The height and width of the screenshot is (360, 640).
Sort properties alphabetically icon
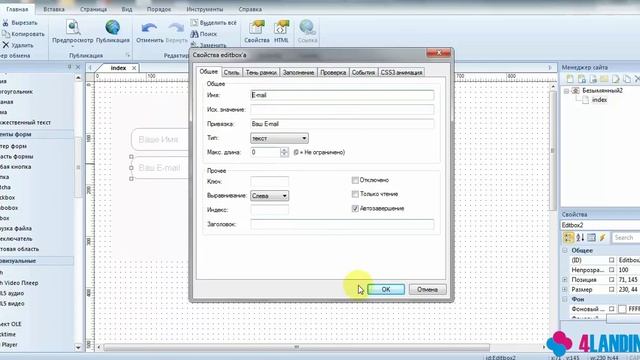tap(580, 238)
